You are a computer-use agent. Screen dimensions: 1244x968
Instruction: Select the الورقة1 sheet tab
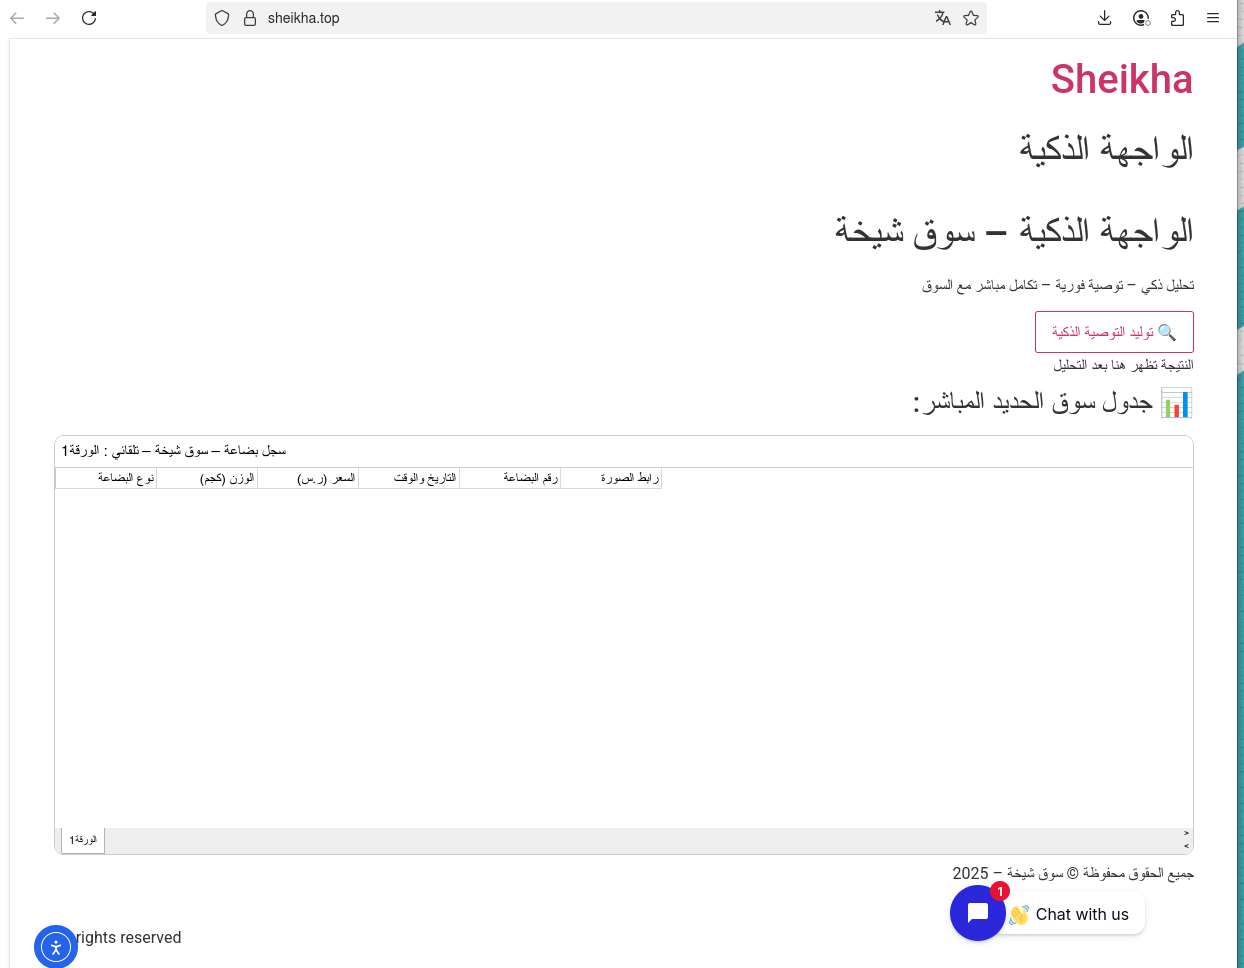(83, 840)
